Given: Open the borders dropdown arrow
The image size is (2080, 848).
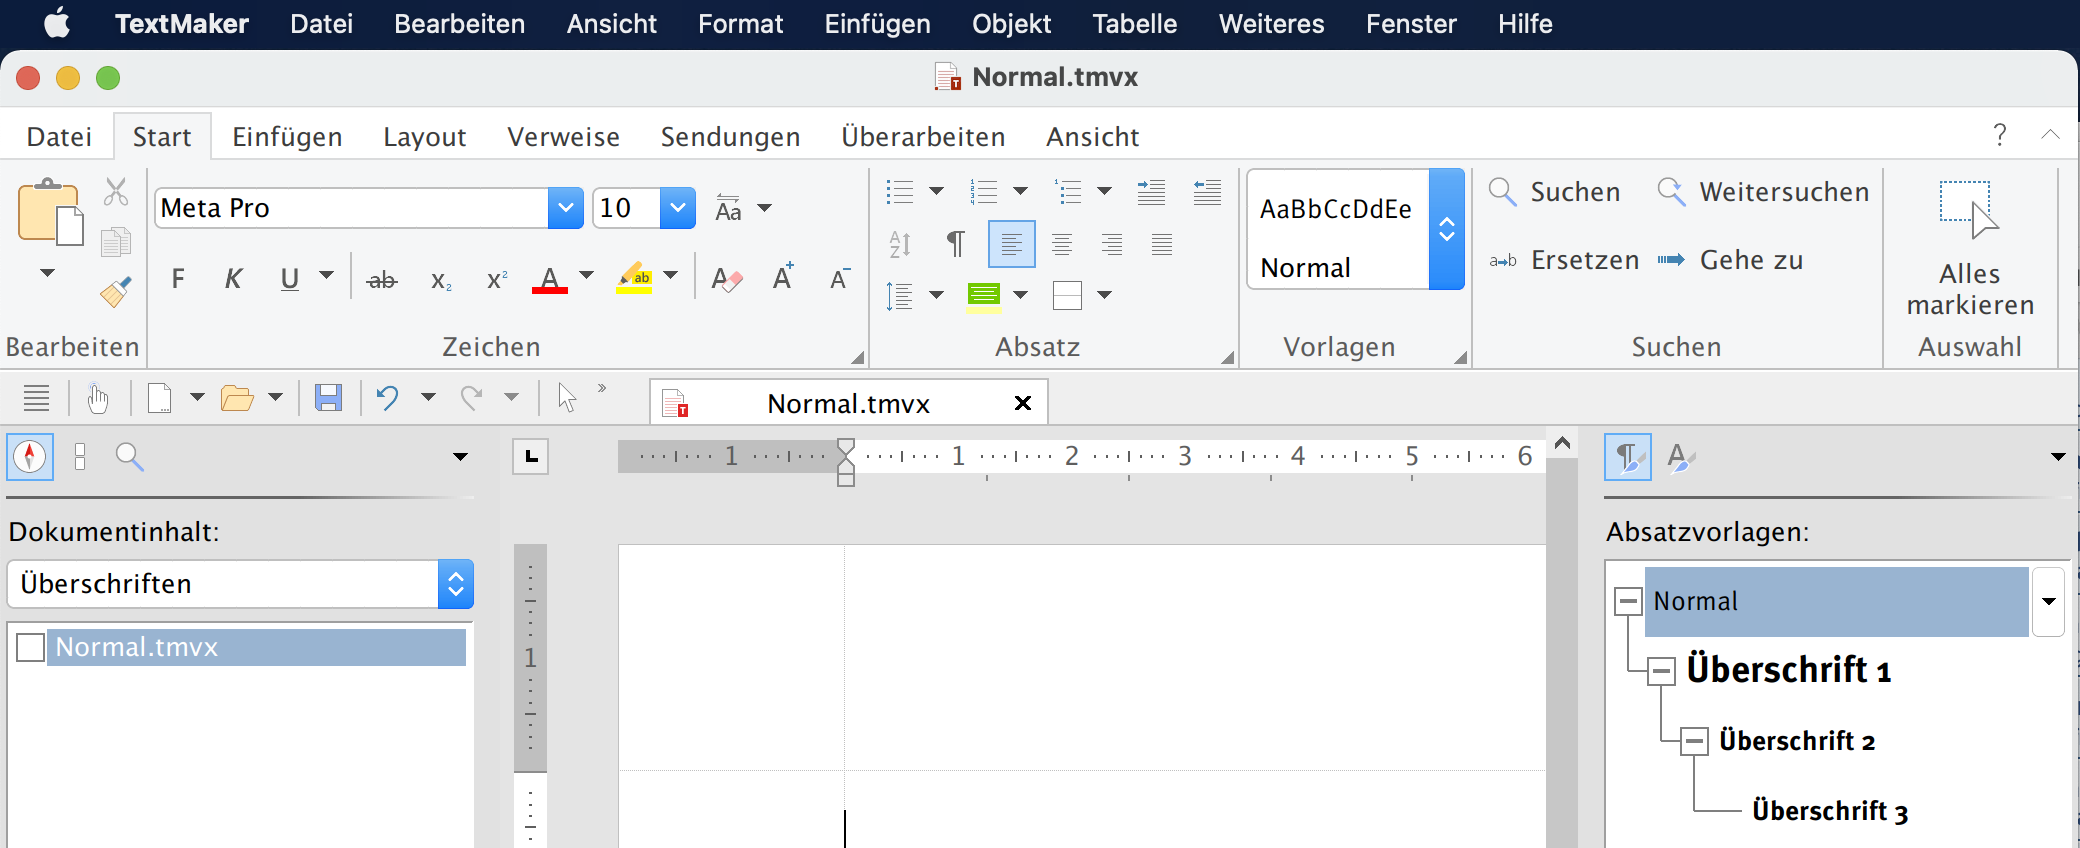Looking at the screenshot, I should point(1105,295).
